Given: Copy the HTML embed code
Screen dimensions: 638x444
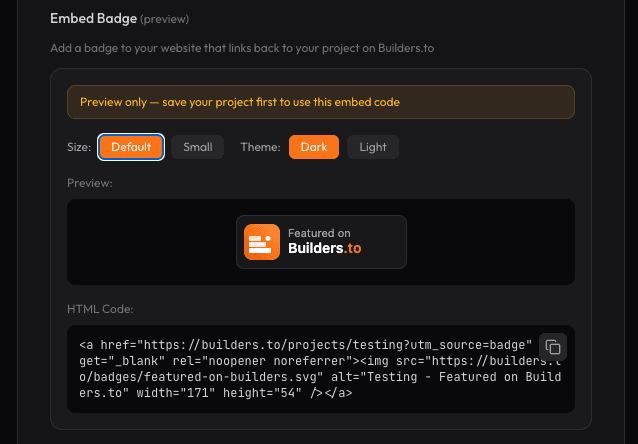Looking at the screenshot, I should pos(553,347).
